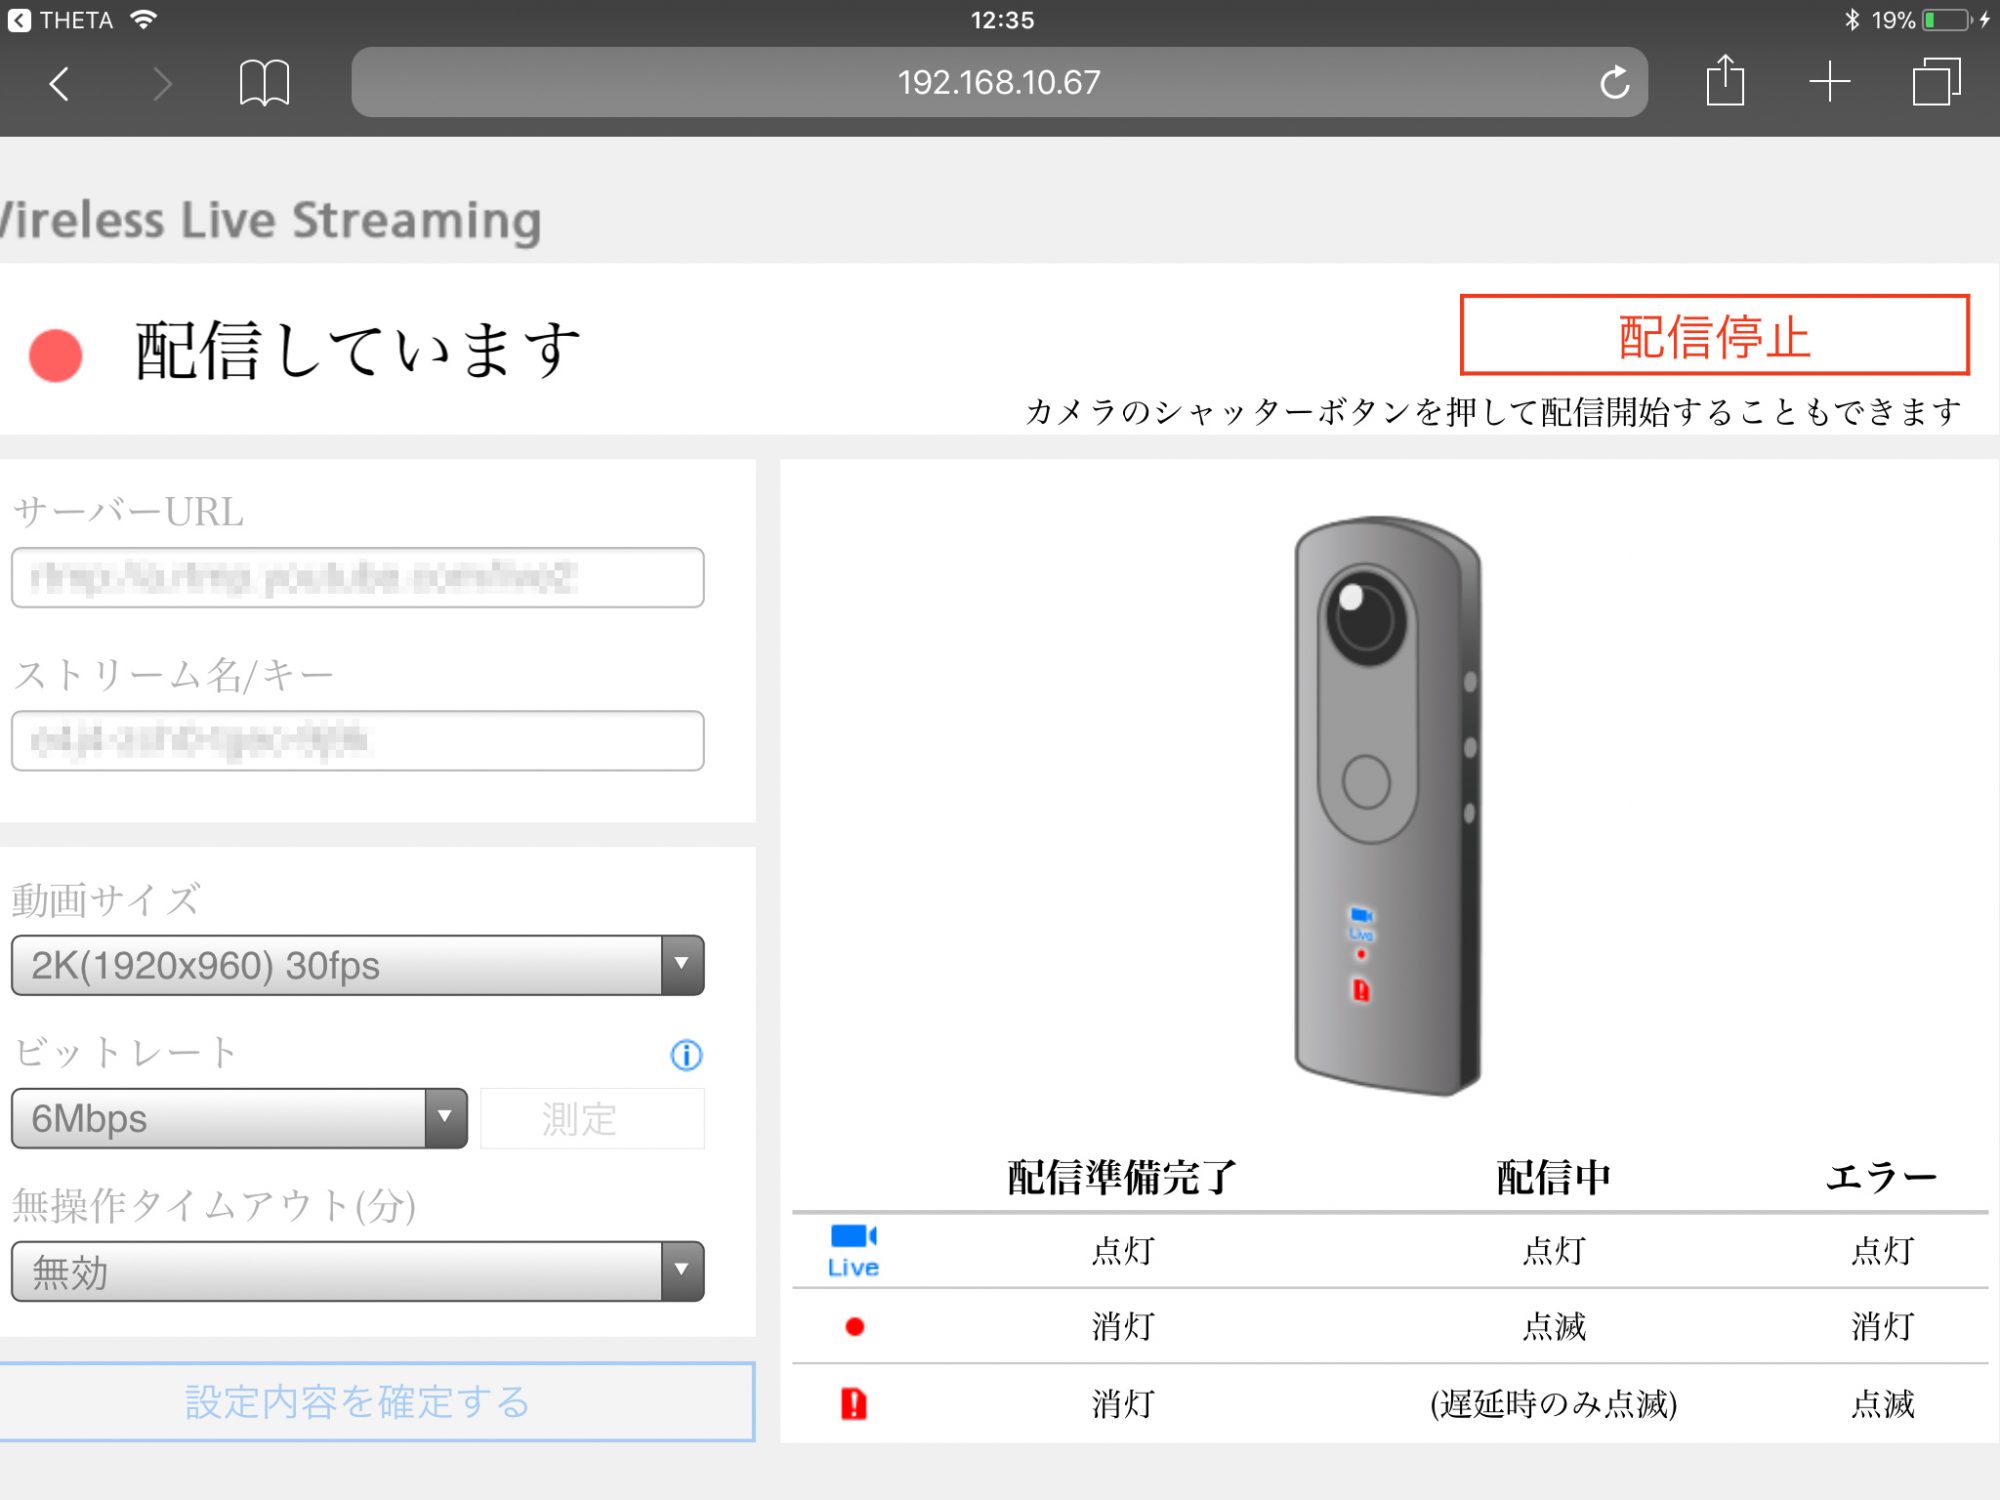The height and width of the screenshot is (1500, 2000).
Task: Click red exclamation error indicator in table
Action: pos(854,1404)
